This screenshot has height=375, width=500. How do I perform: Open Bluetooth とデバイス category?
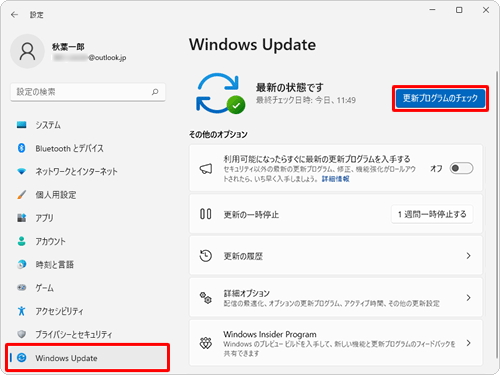(88, 148)
